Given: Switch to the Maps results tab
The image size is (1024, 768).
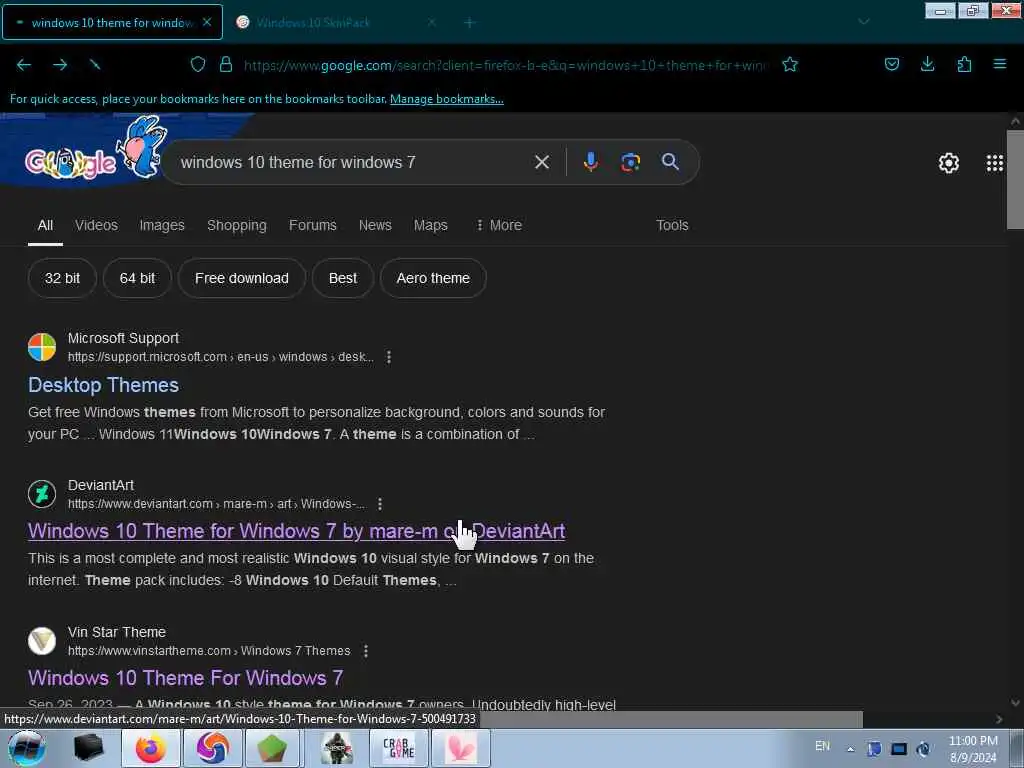Looking at the screenshot, I should pyautogui.click(x=430, y=225).
